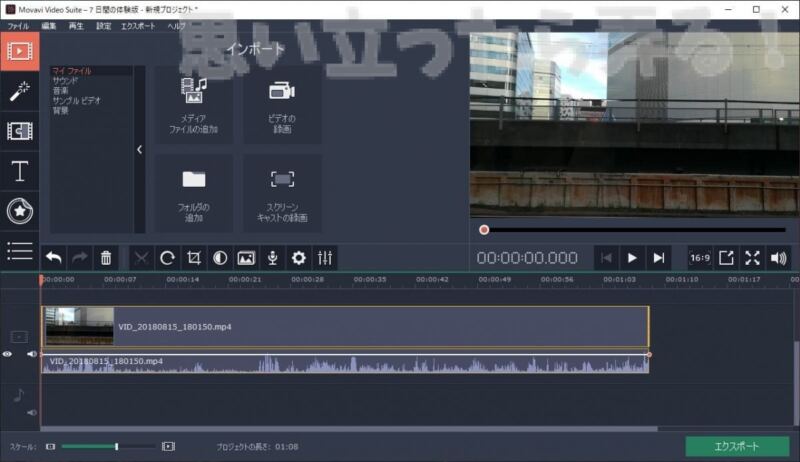Screen dimensions: 800x462
Task: Detach the preview window icon
Action: (x=726, y=258)
